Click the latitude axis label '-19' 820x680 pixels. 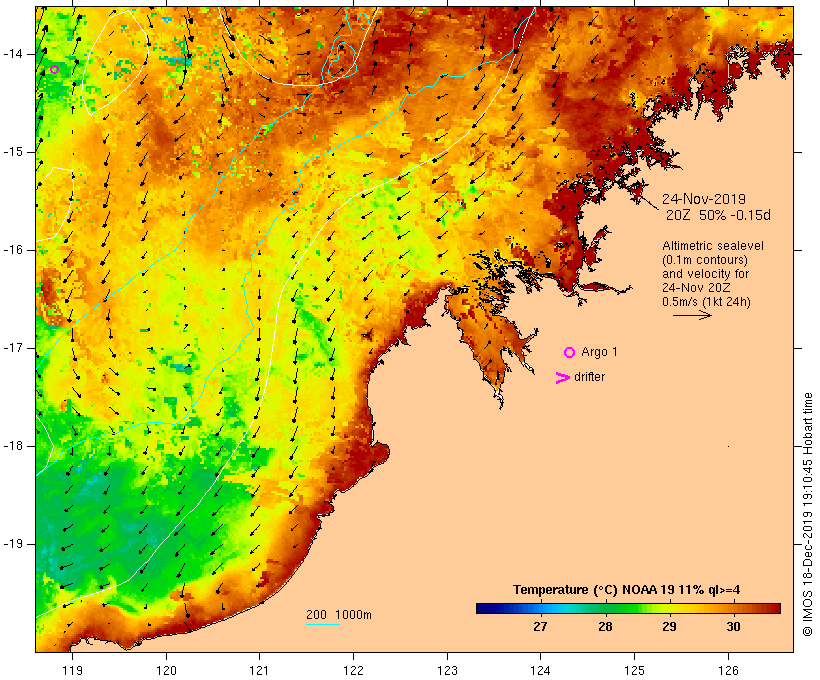coord(12,544)
